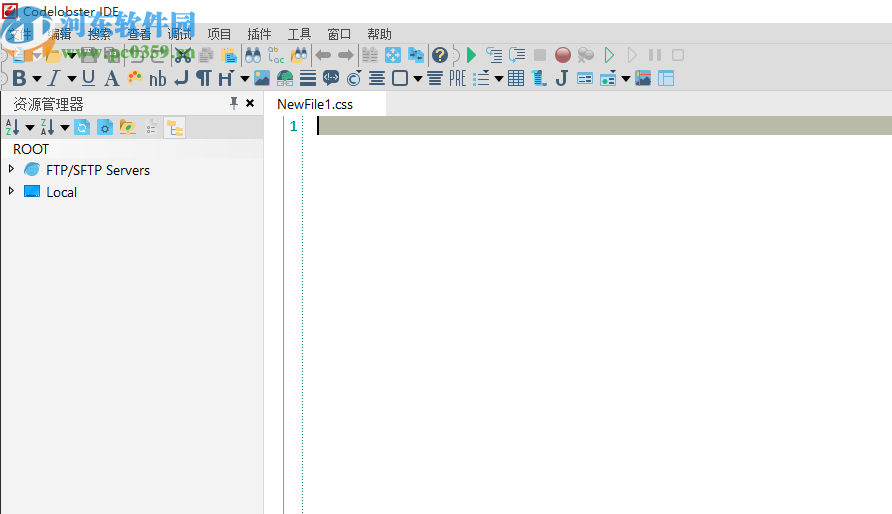Click the image map icon

pyautogui.click(x=643, y=78)
